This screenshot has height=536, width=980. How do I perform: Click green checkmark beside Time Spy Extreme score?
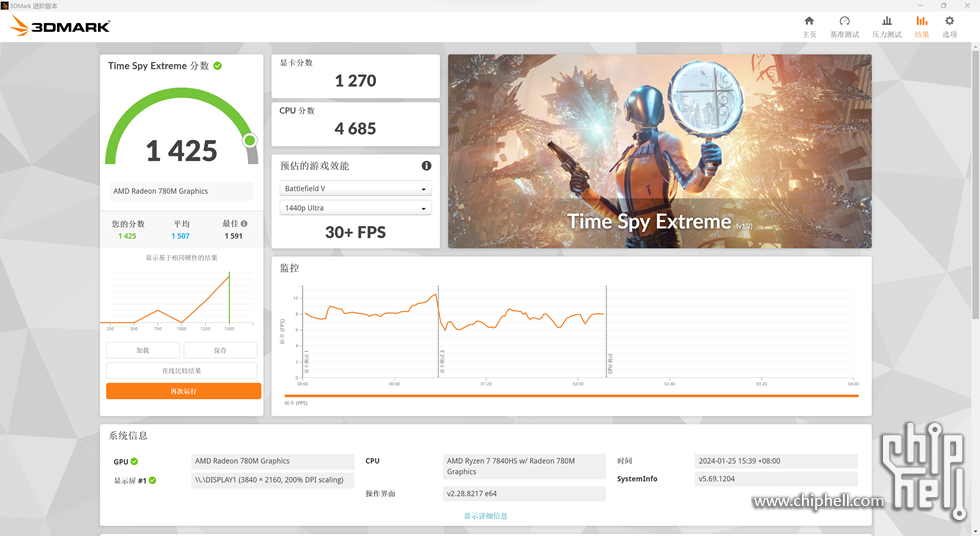pos(218,66)
